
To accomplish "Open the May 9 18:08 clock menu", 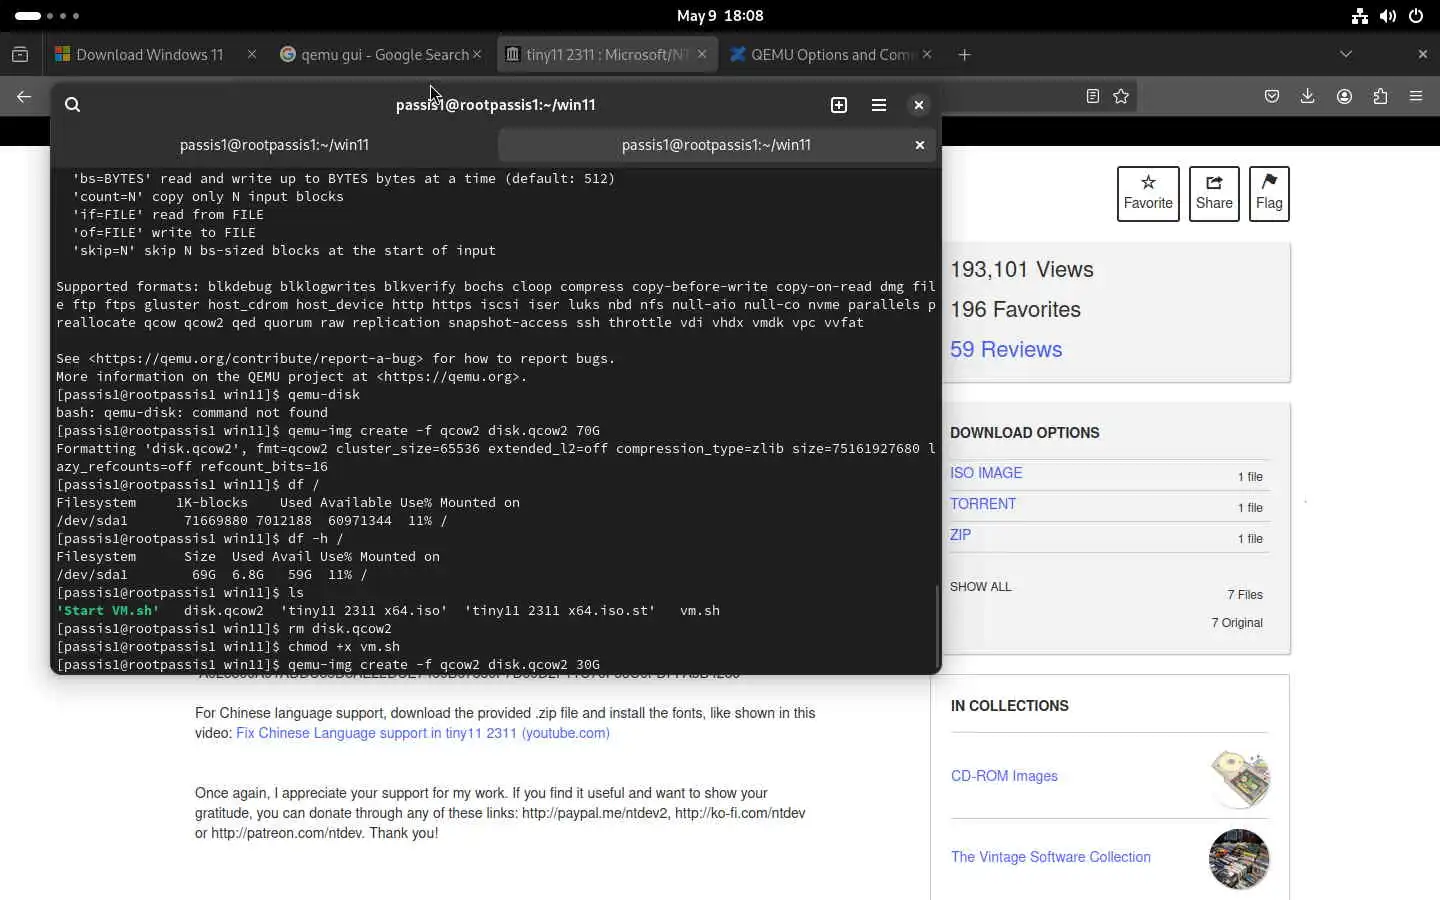I will pyautogui.click(x=720, y=16).
